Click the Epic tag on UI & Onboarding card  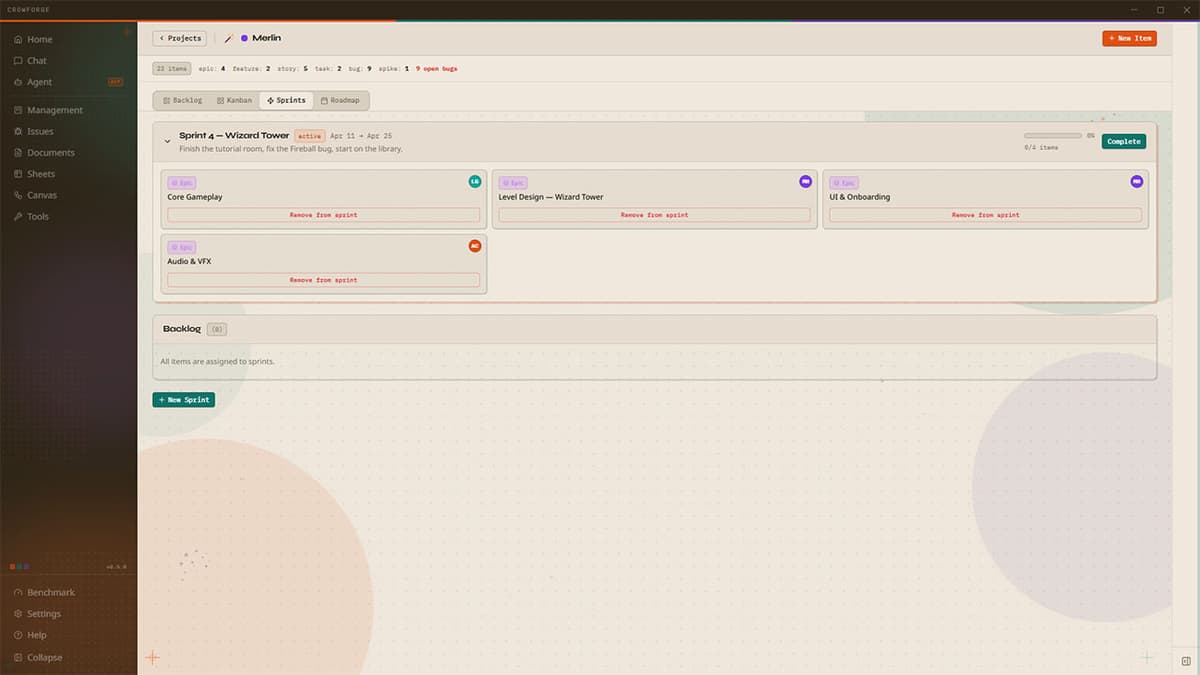pos(844,183)
